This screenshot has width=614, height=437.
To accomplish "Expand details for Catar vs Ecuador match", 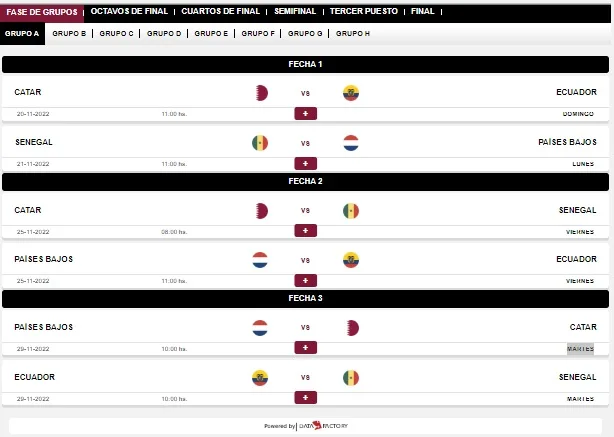I will coord(305,114).
